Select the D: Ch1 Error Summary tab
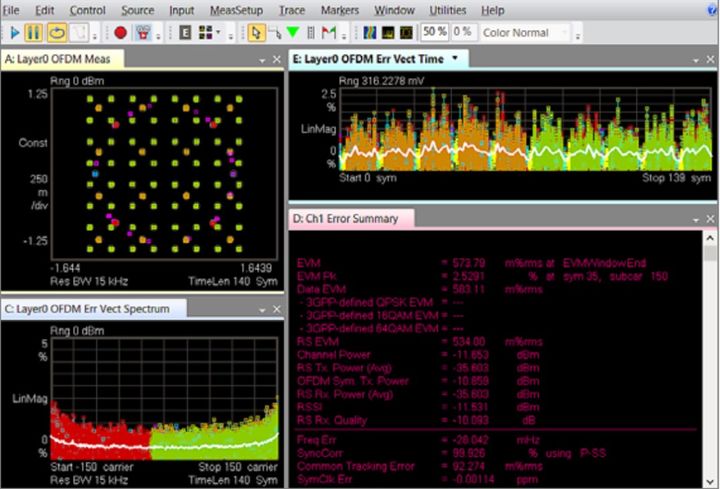 tap(345, 218)
